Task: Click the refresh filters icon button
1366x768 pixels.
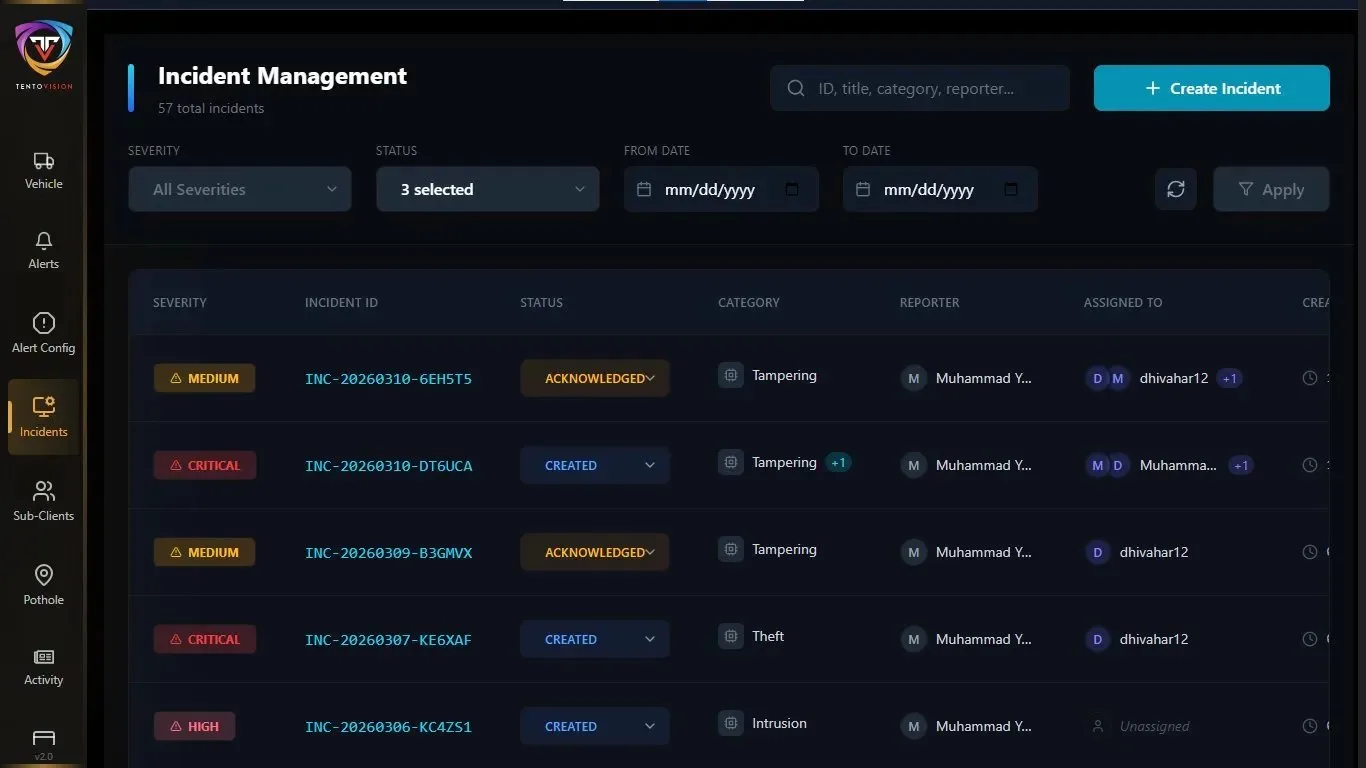Action: click(1176, 189)
